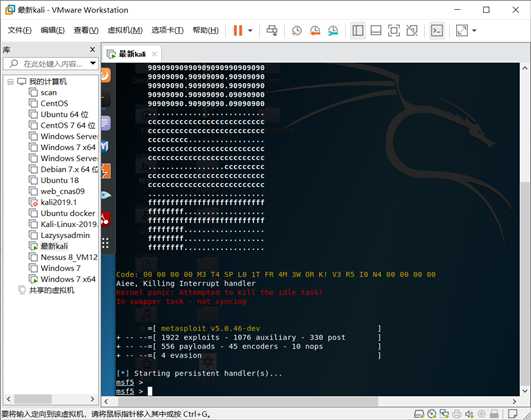531x420 pixels.
Task: Click the library horizontal scrollbar thumb
Action: (x=33, y=399)
